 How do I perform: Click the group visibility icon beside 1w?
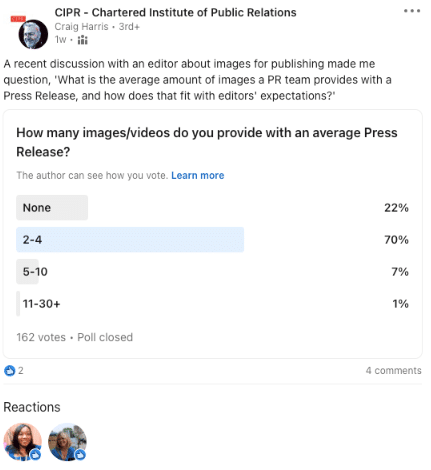(82, 40)
